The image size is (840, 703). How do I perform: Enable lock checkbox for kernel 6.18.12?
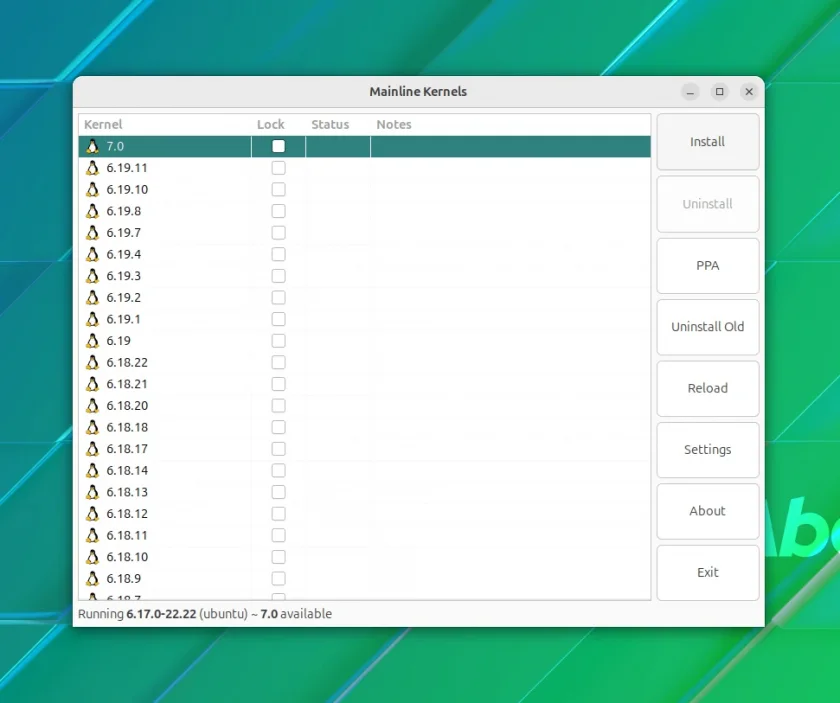point(279,514)
